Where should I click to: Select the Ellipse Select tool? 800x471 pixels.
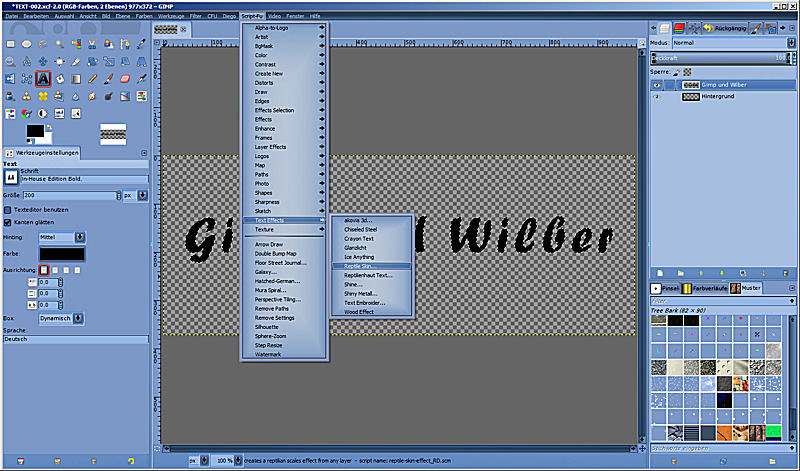point(27,44)
